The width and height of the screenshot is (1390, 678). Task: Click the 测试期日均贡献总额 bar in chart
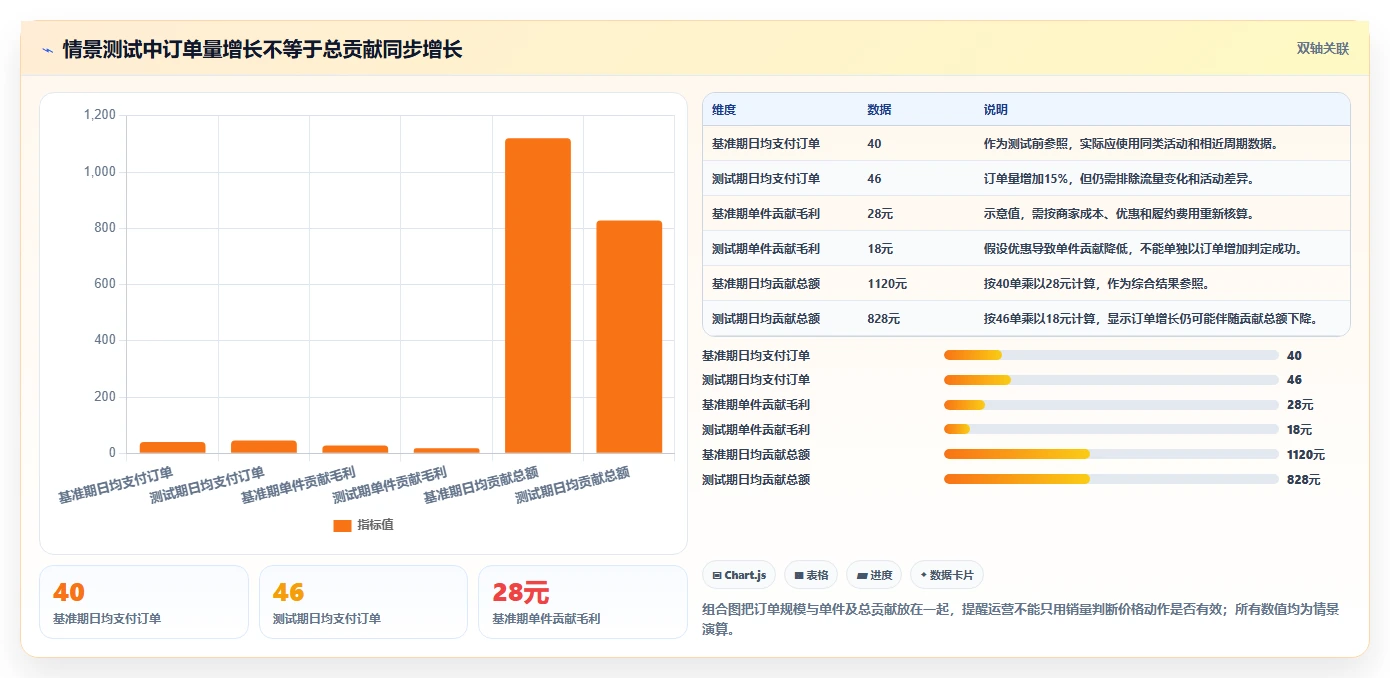pos(629,337)
